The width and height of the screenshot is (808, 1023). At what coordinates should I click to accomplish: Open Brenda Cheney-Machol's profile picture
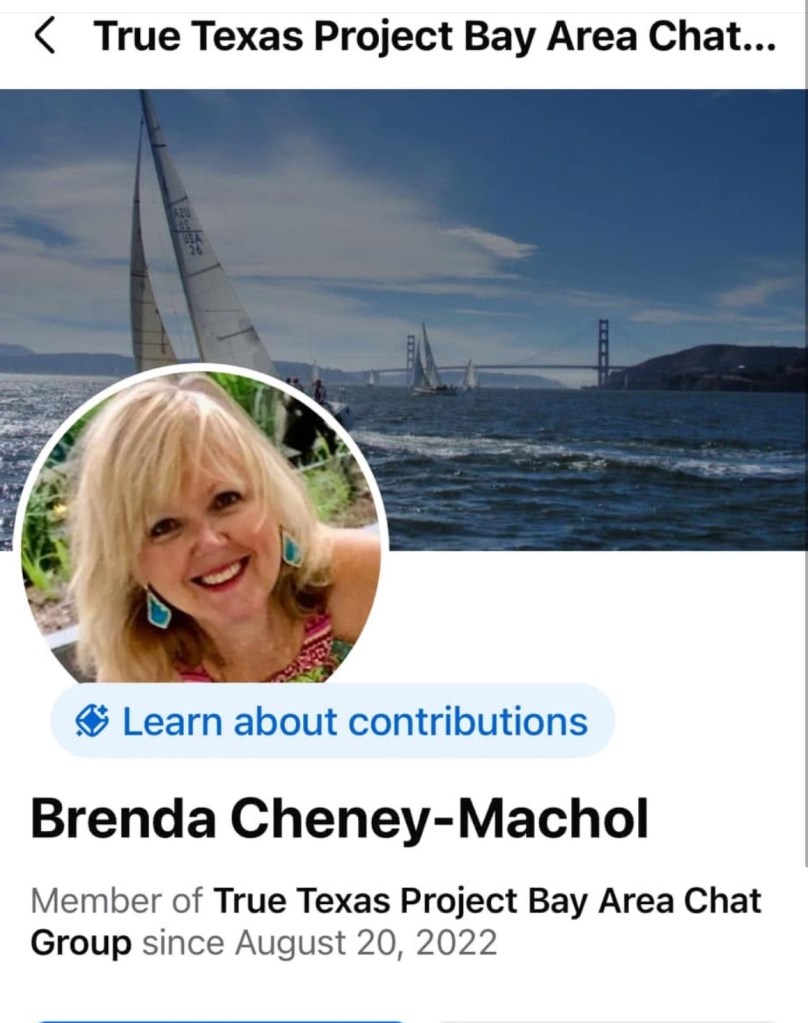pyautogui.click(x=200, y=525)
